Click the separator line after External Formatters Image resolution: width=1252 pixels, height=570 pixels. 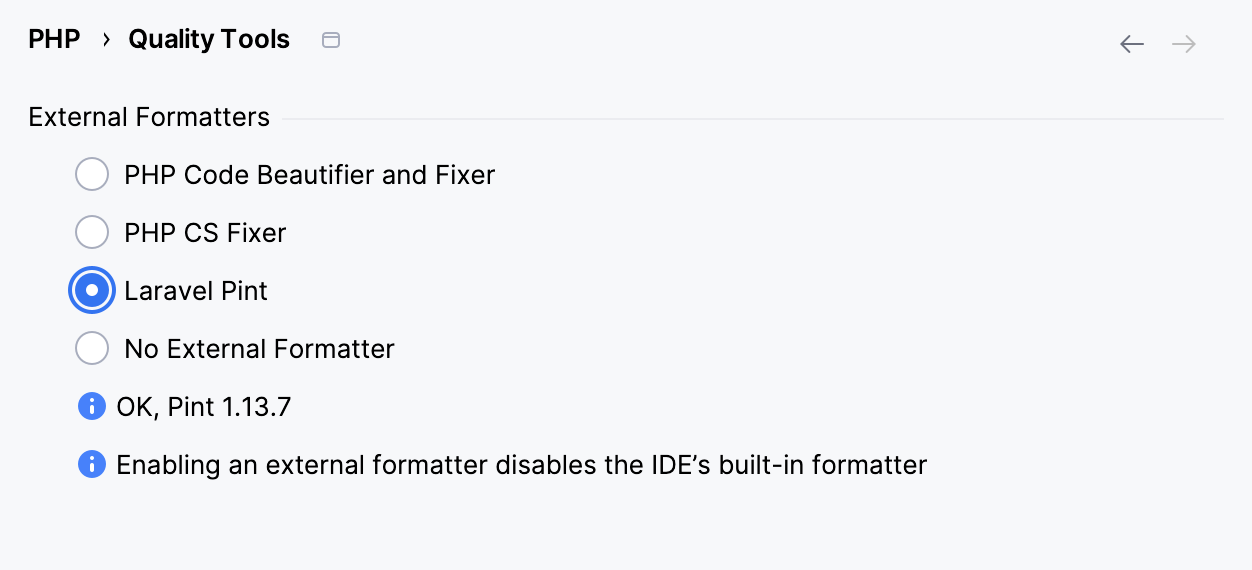point(752,119)
